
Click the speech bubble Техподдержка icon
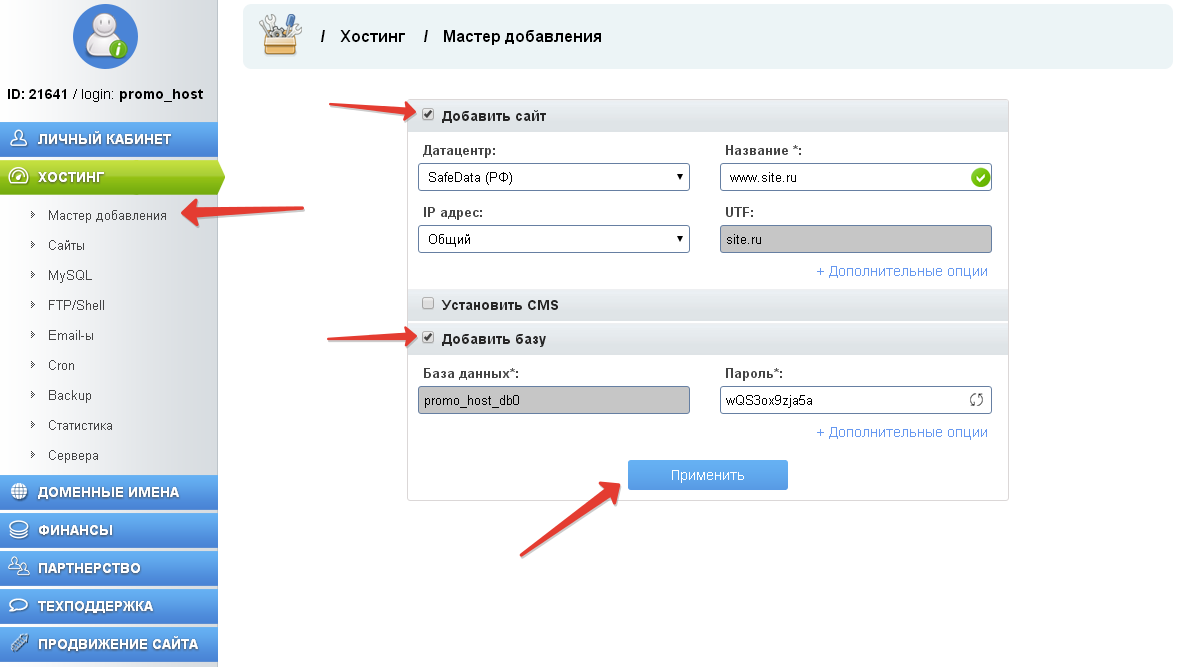tap(18, 606)
